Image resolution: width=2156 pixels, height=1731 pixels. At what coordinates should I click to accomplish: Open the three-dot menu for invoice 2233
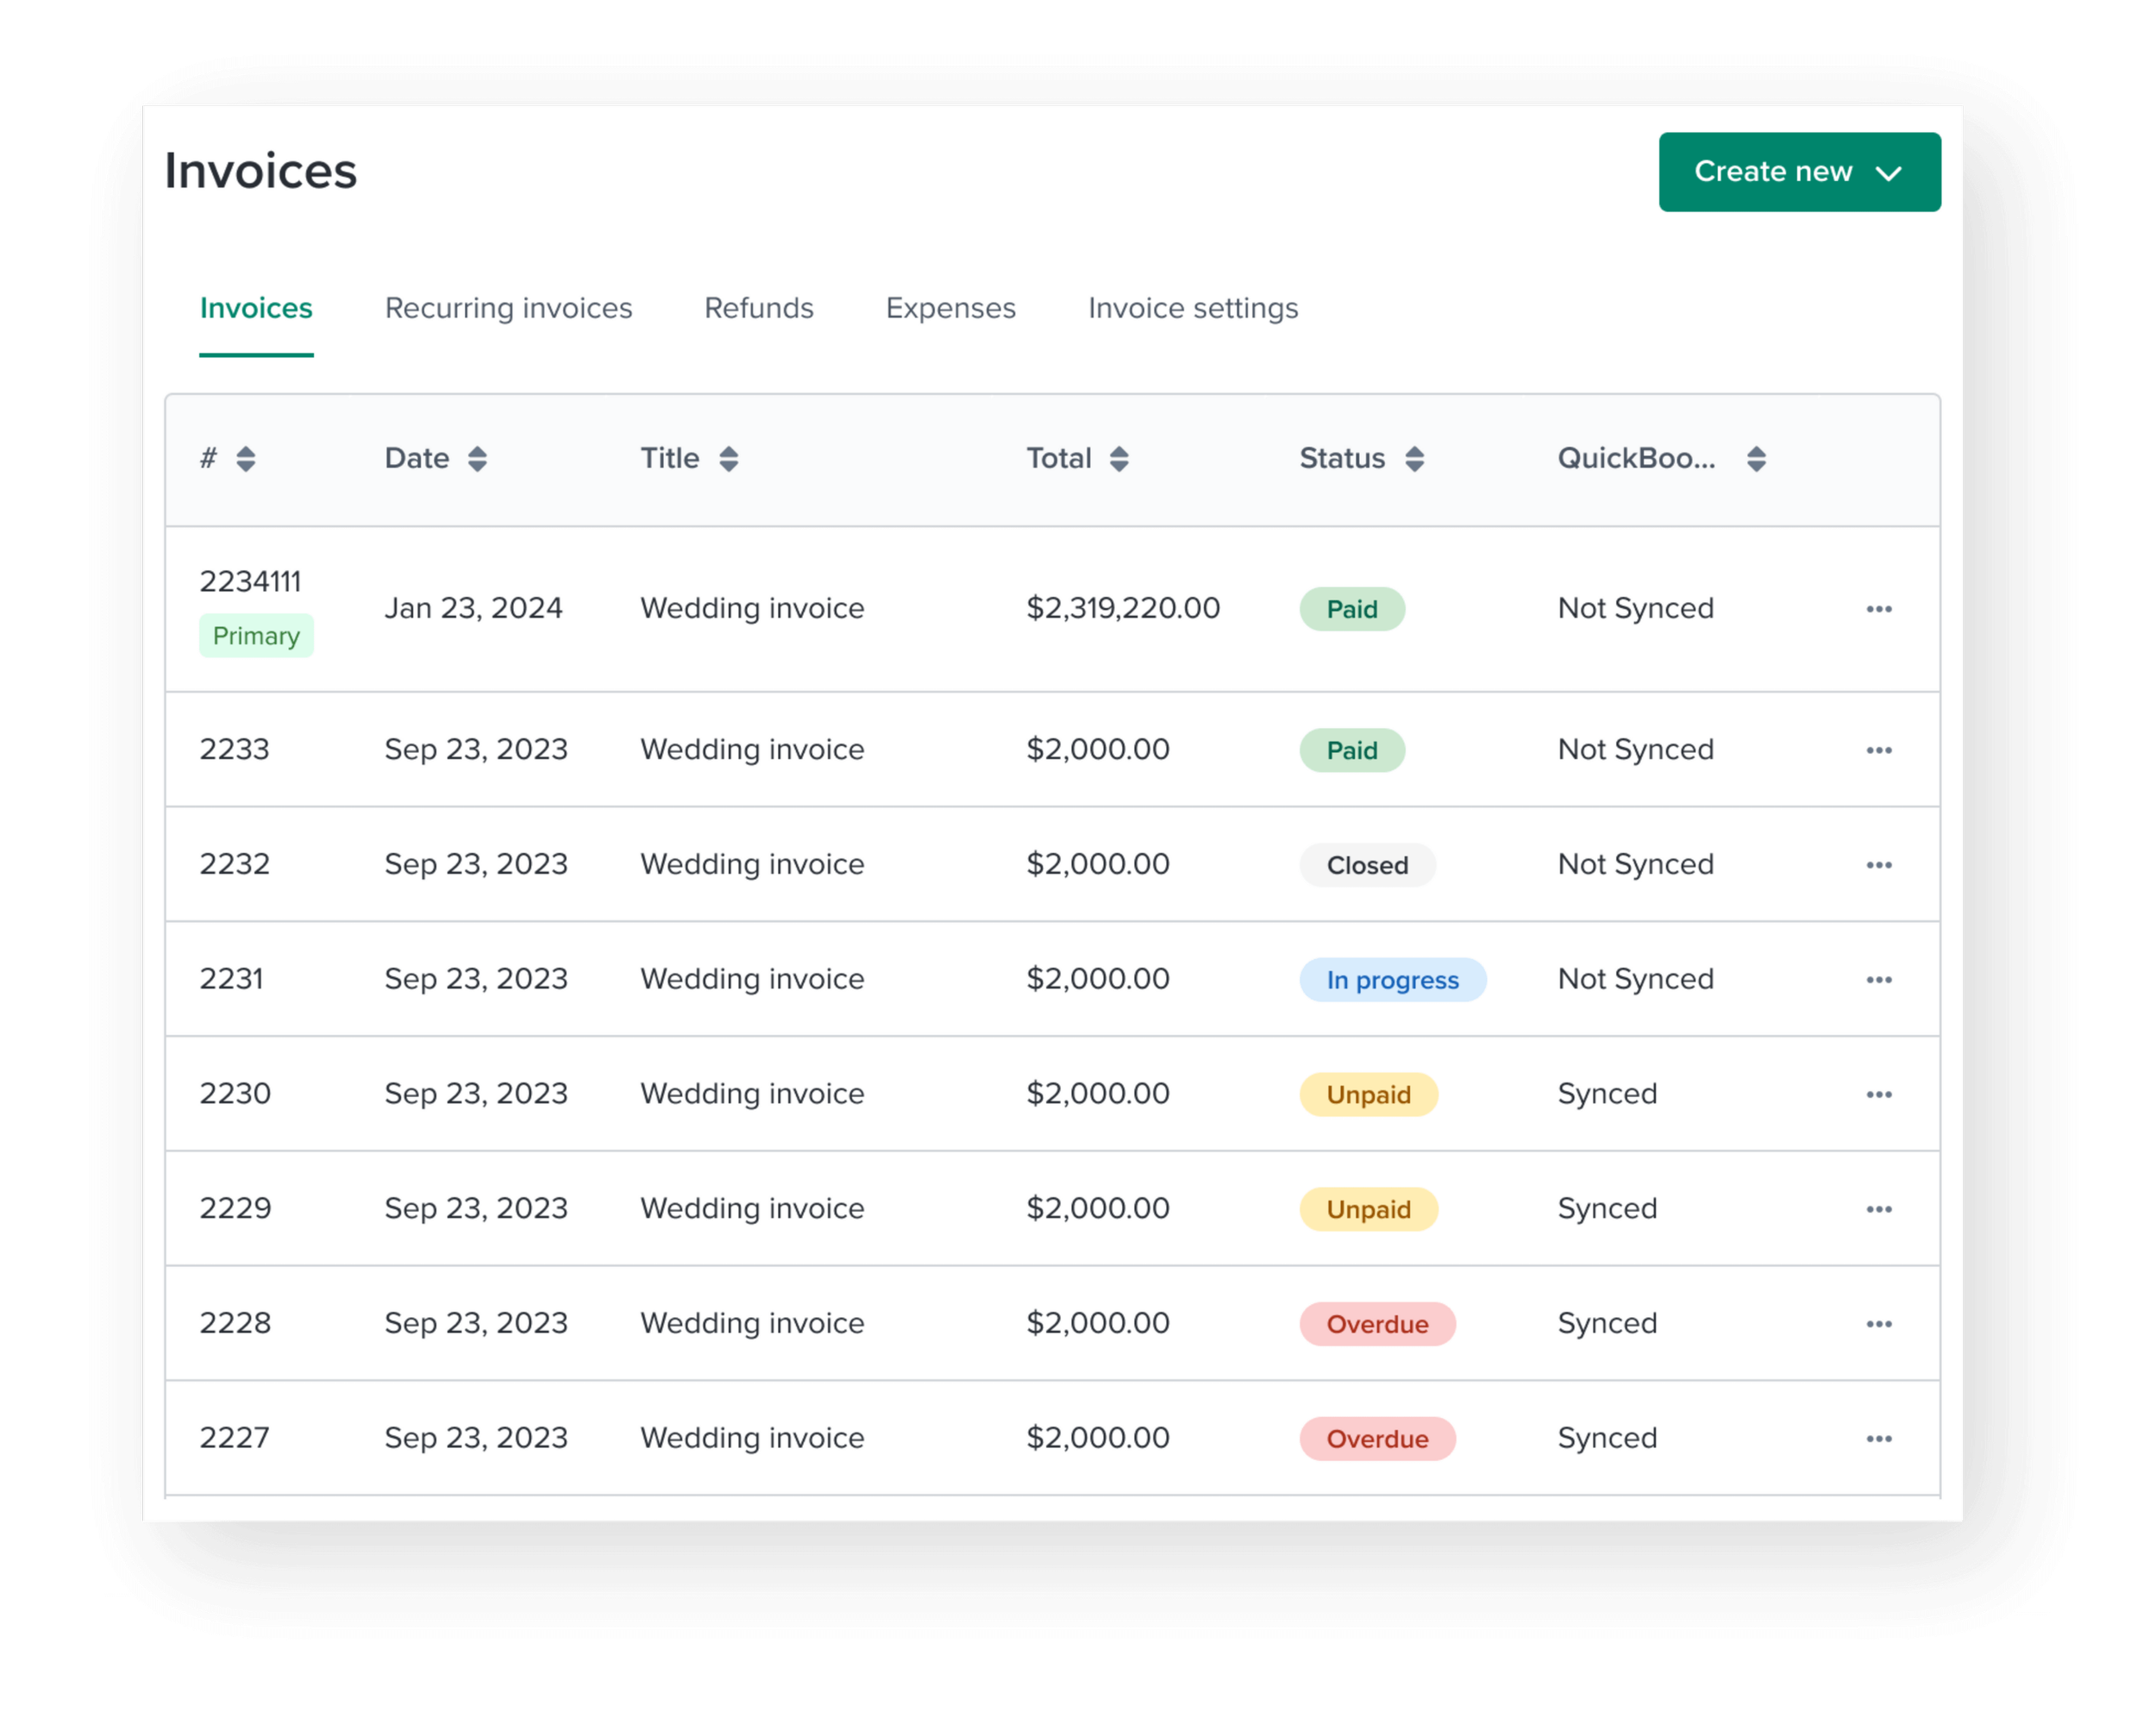tap(1878, 750)
